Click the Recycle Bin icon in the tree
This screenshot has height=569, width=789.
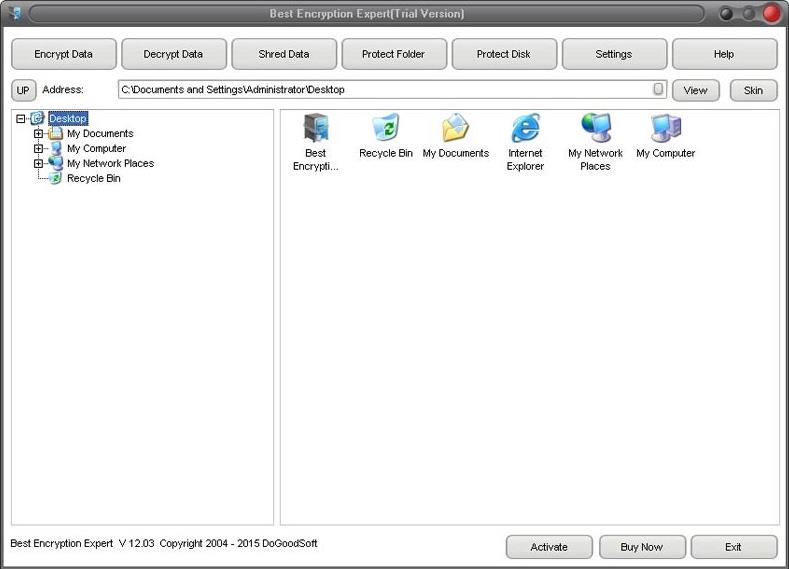[x=55, y=178]
